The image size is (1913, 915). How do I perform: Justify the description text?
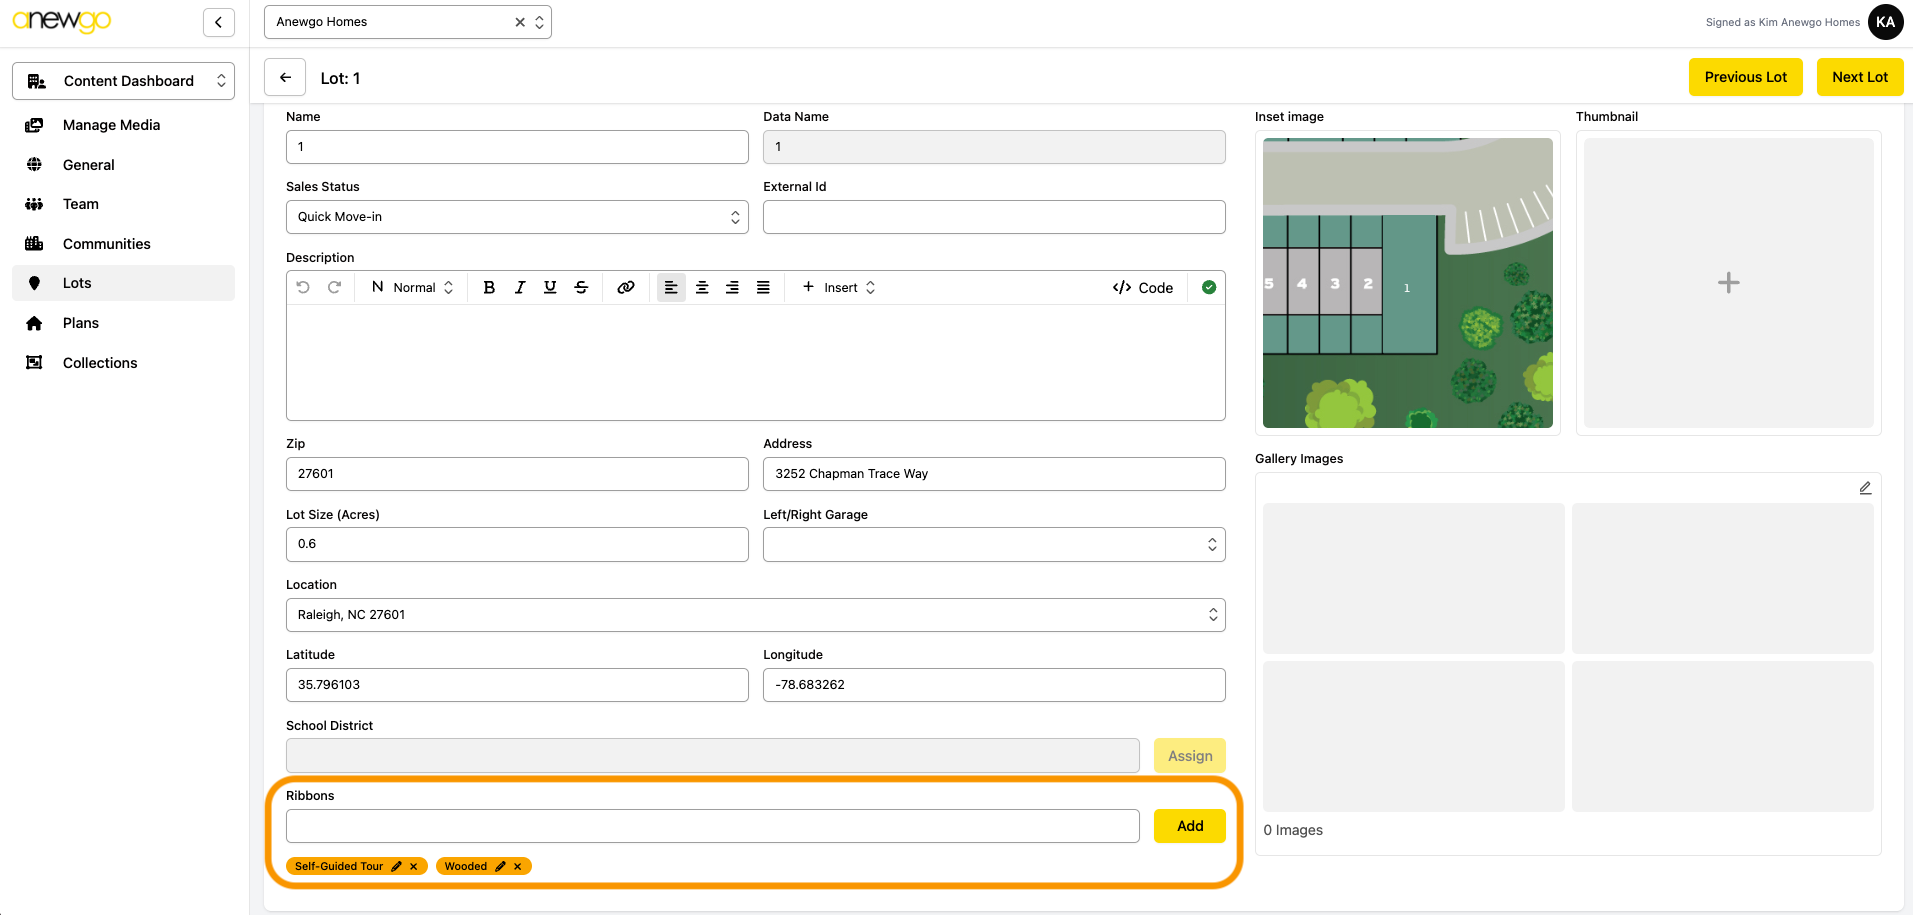763,288
